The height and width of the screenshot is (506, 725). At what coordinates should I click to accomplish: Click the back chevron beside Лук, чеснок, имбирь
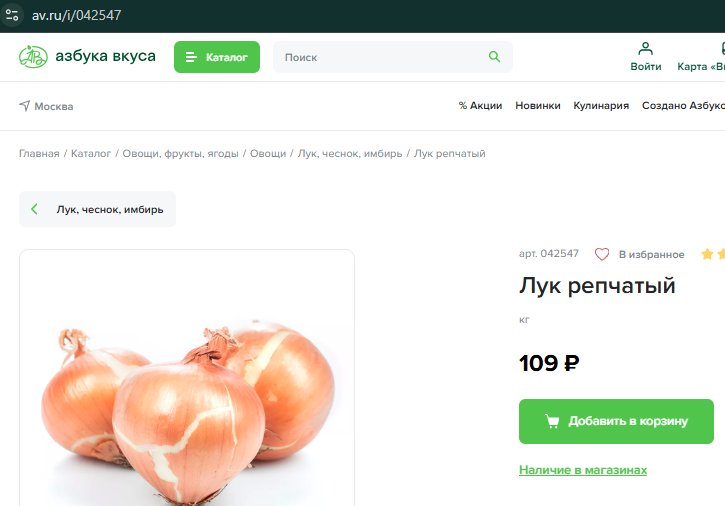34,209
